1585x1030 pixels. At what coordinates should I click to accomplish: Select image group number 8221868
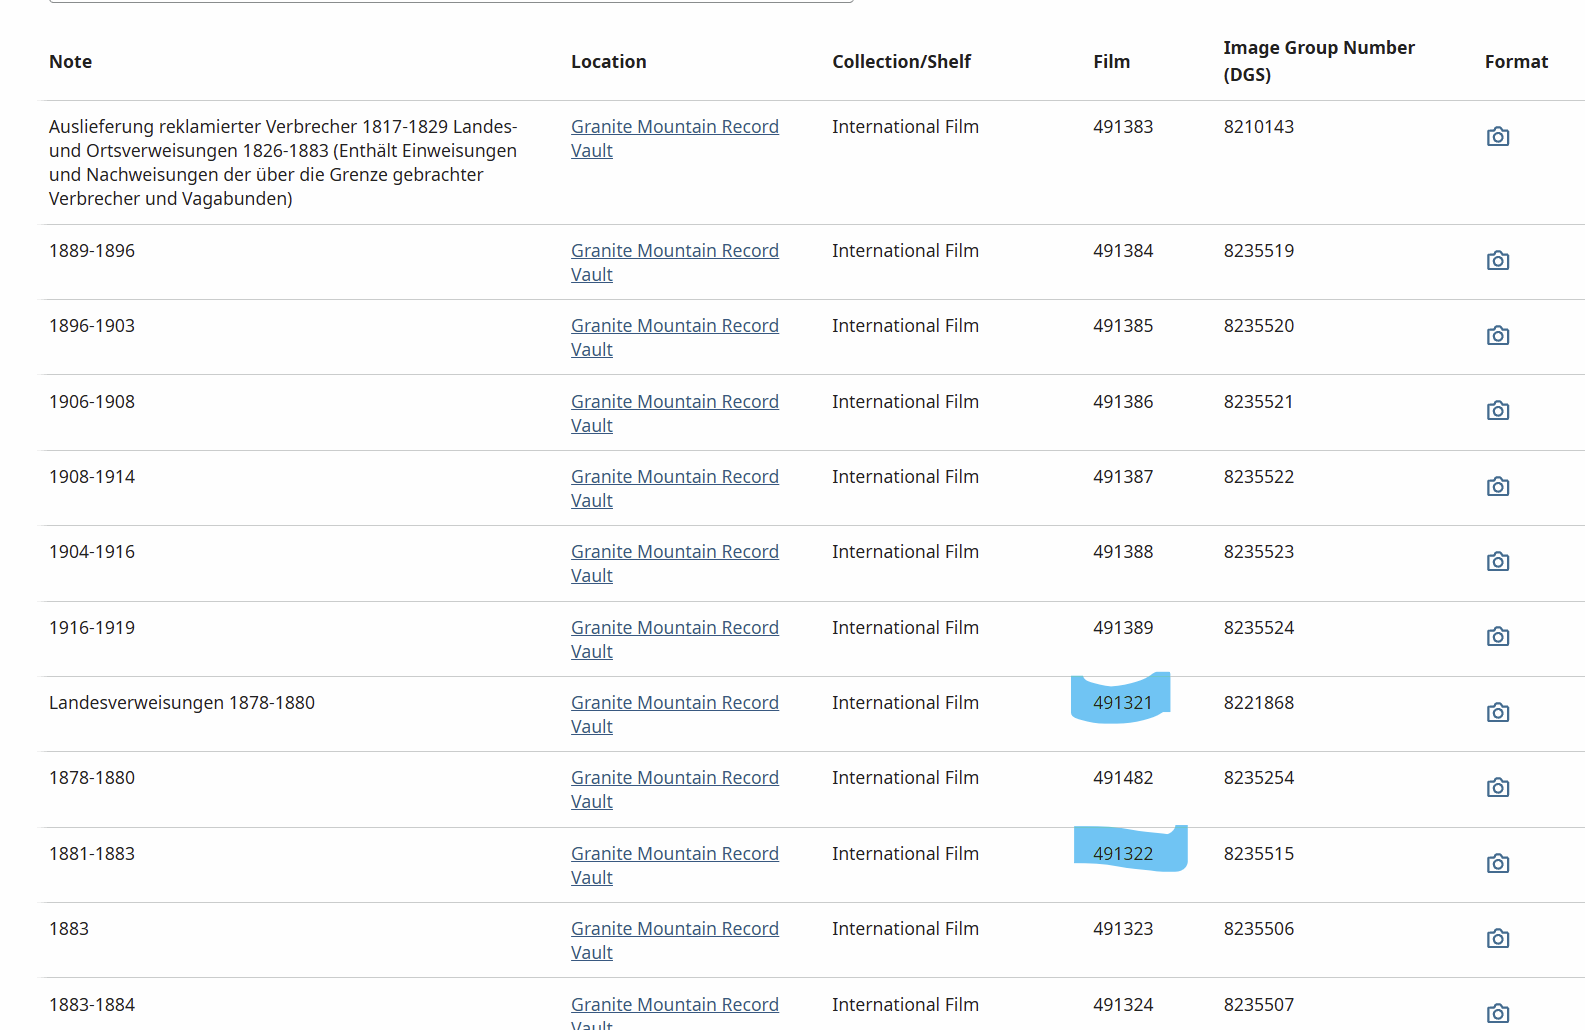tap(1258, 703)
